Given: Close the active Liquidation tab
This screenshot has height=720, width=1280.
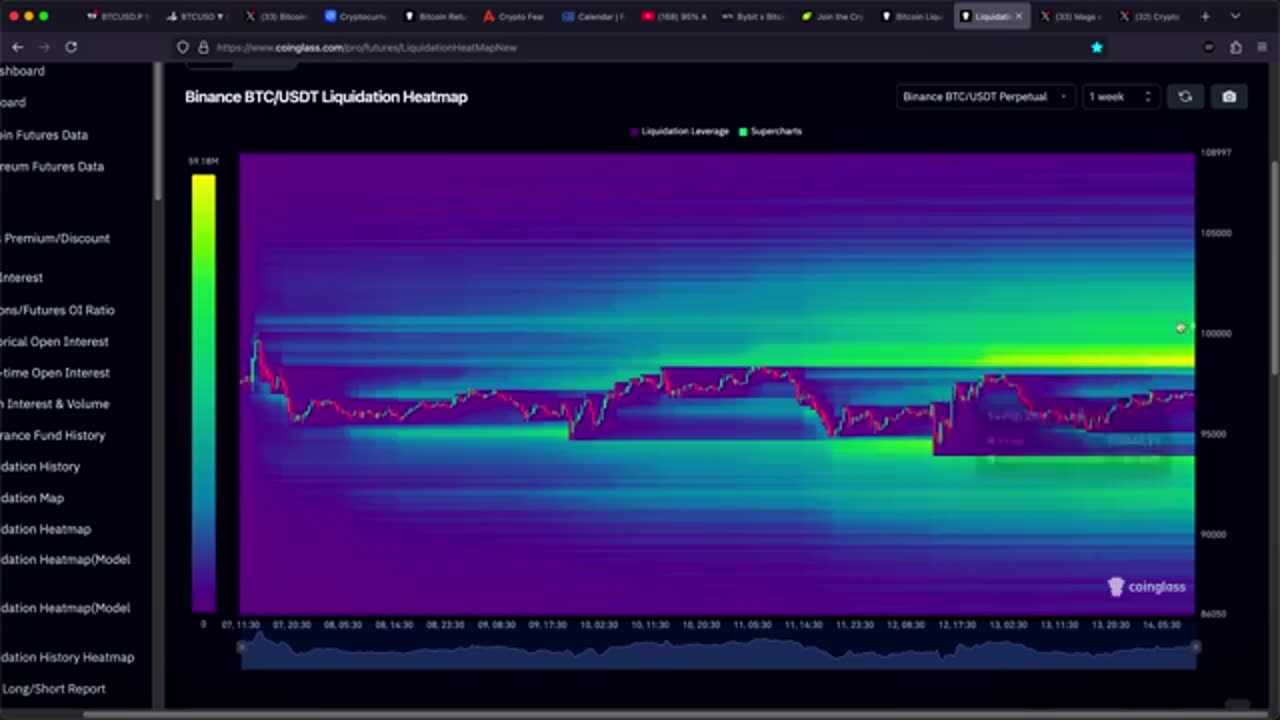Looking at the screenshot, I should click(1019, 16).
